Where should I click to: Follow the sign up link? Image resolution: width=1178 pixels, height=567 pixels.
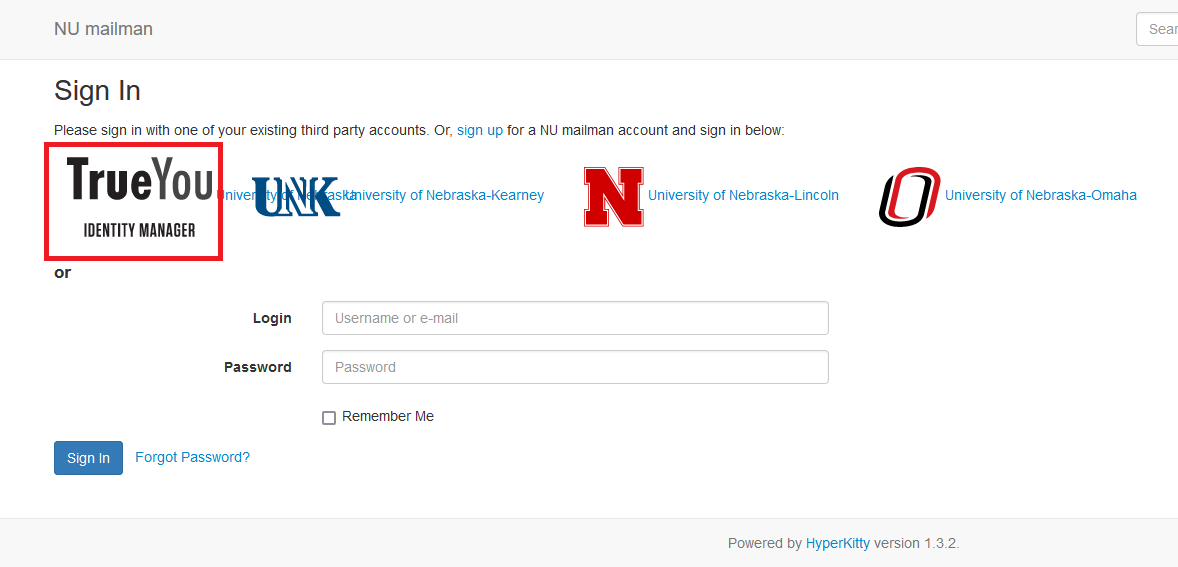click(x=480, y=130)
